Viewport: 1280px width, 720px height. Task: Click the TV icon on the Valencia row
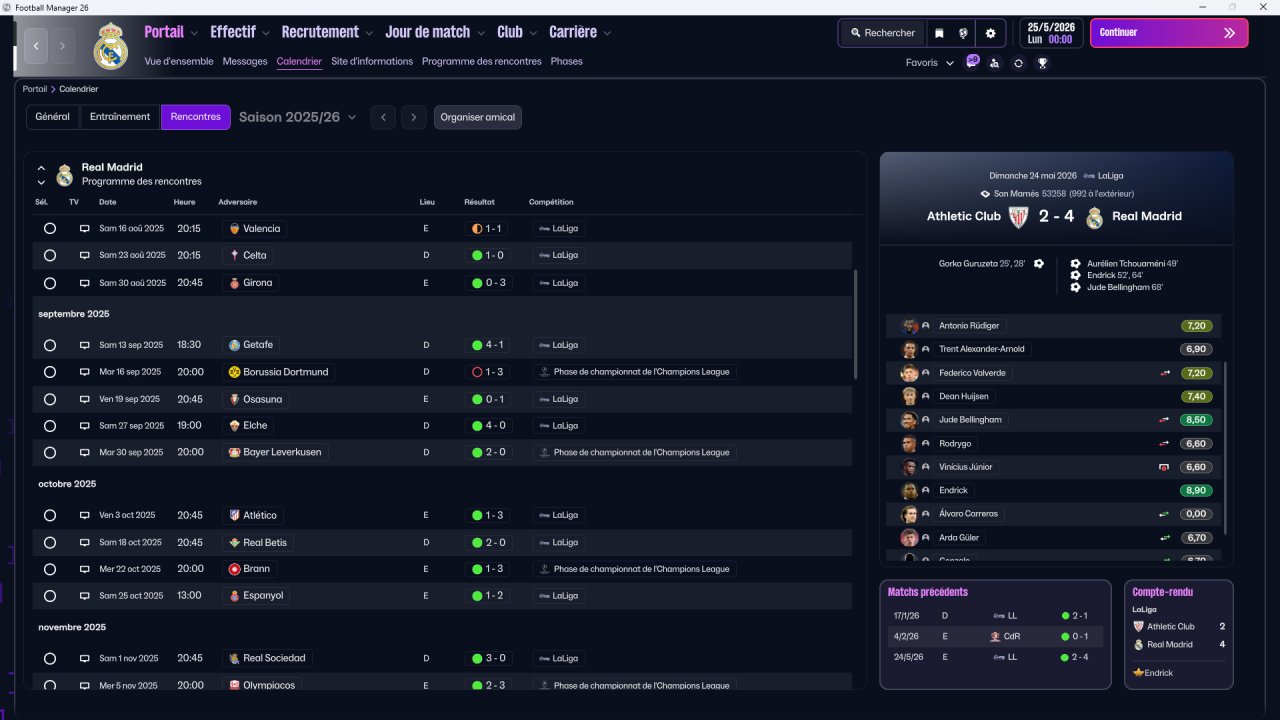(x=85, y=229)
